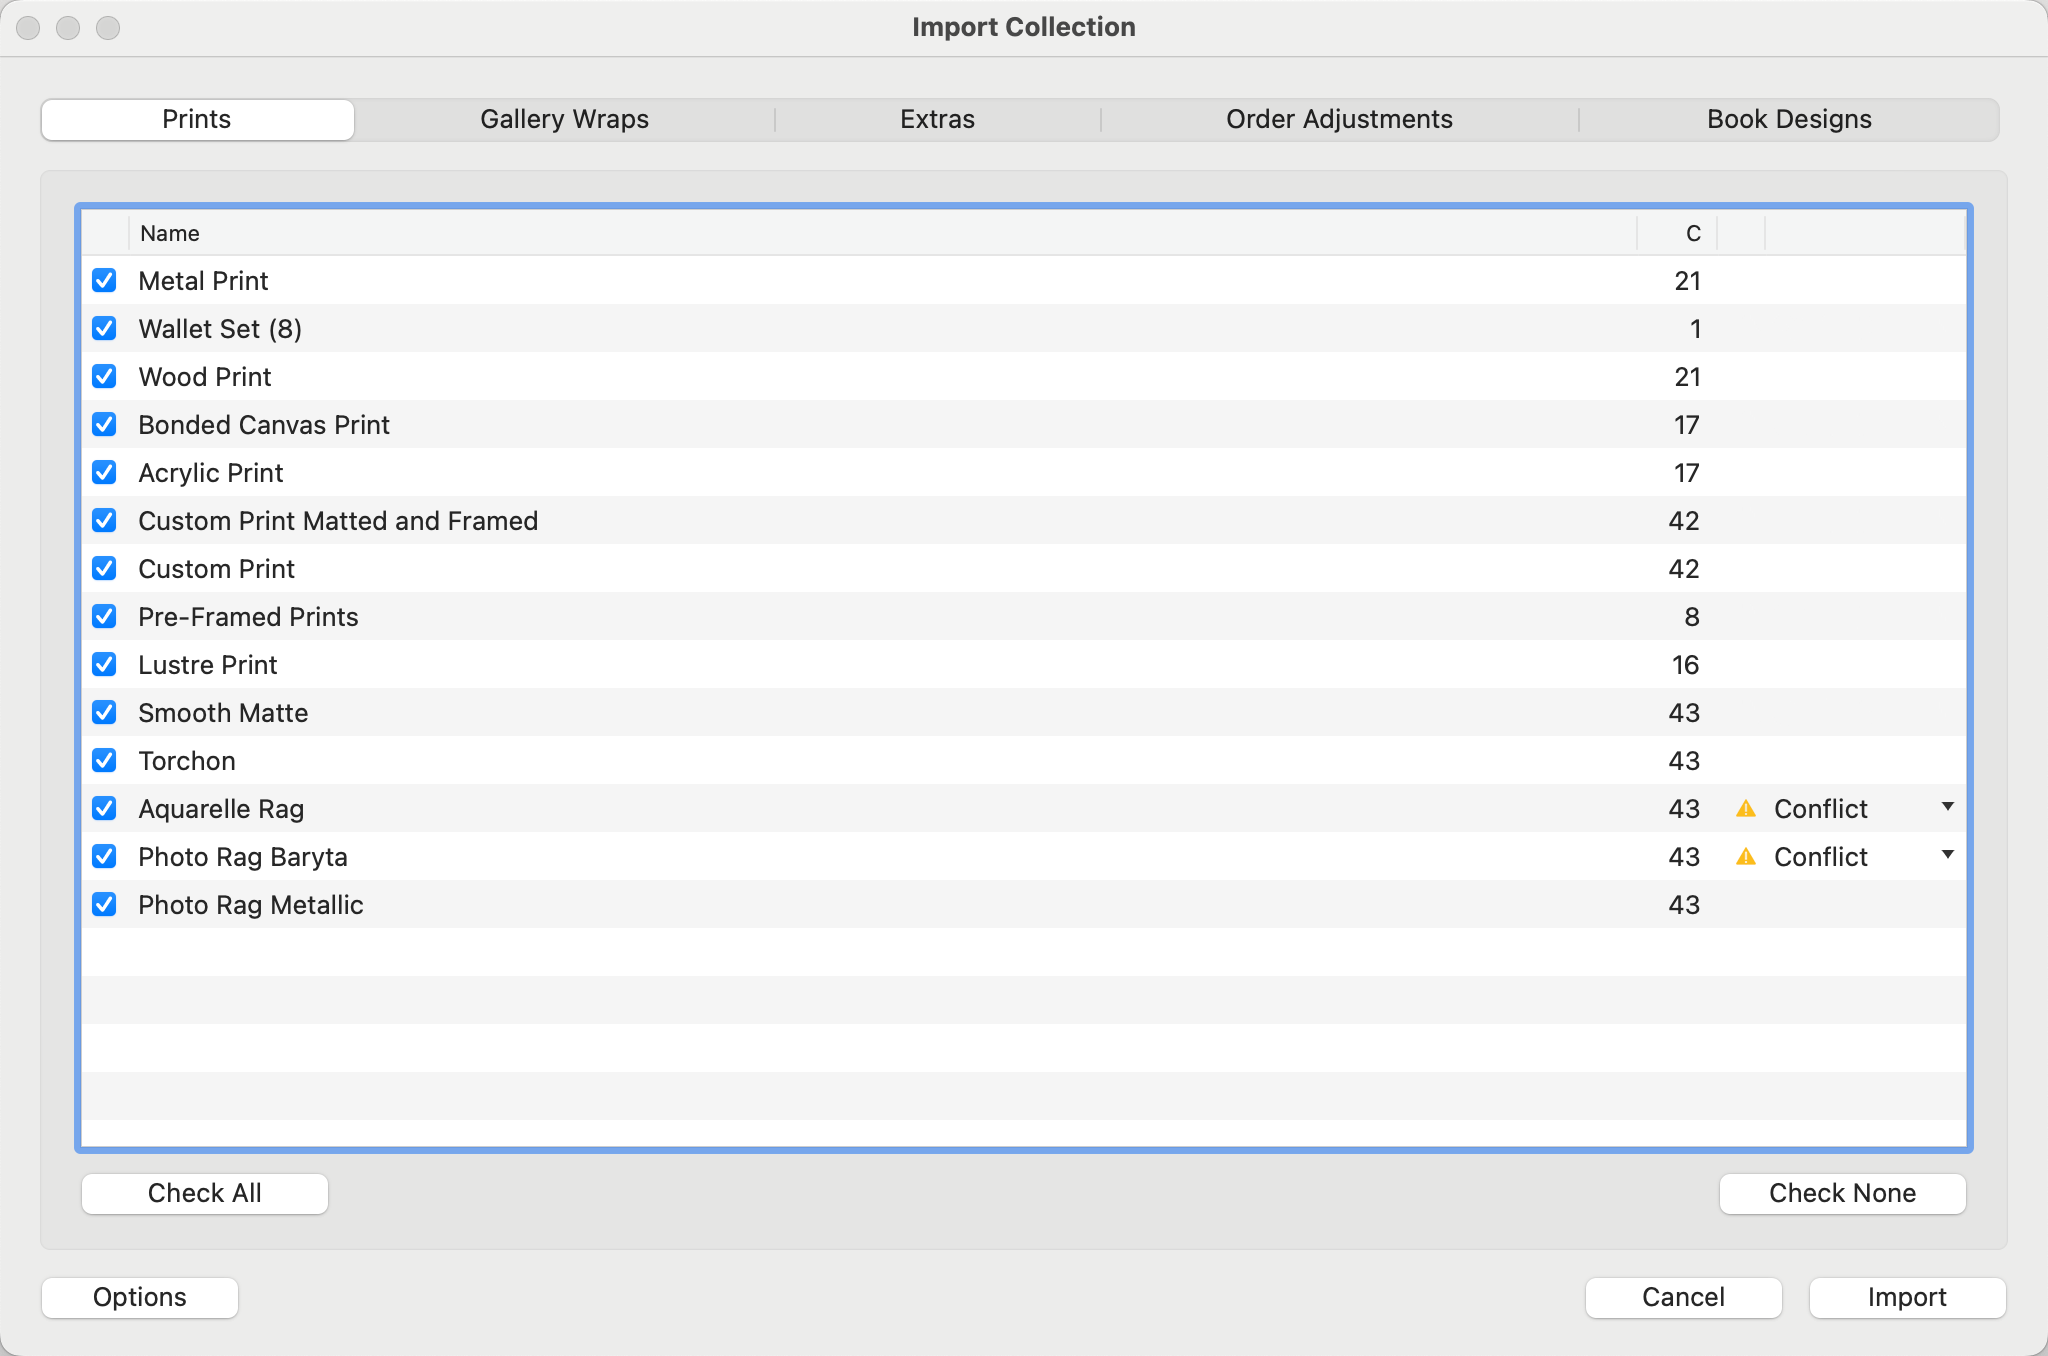Select the Book Designs tab
Viewport: 2048px width, 1356px height.
click(x=1788, y=120)
